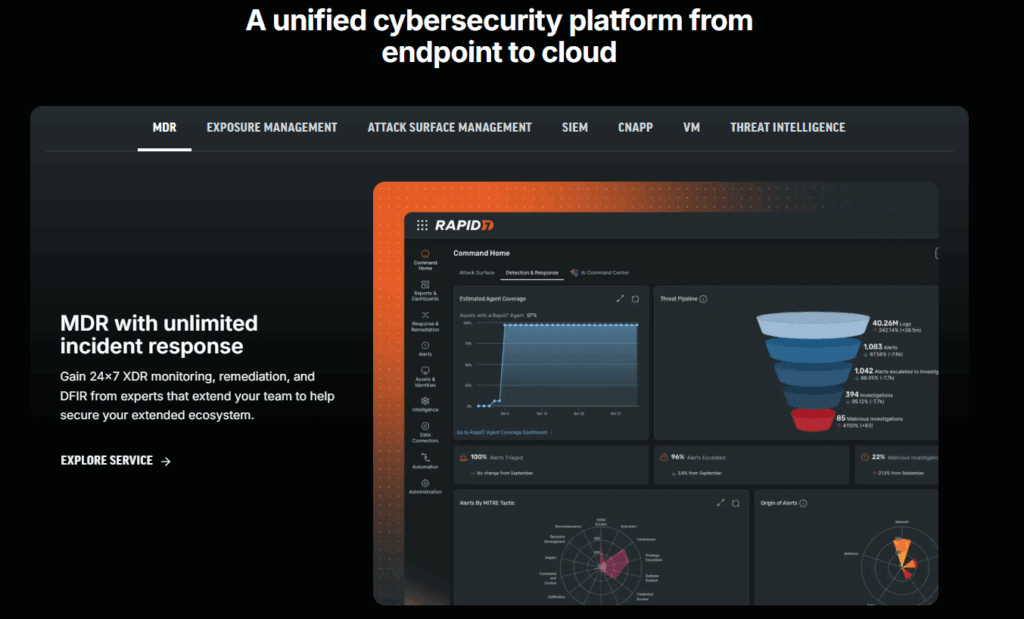Open the app grid launcher icon
Screen dimensions: 1024x619
pyautogui.click(x=422, y=225)
